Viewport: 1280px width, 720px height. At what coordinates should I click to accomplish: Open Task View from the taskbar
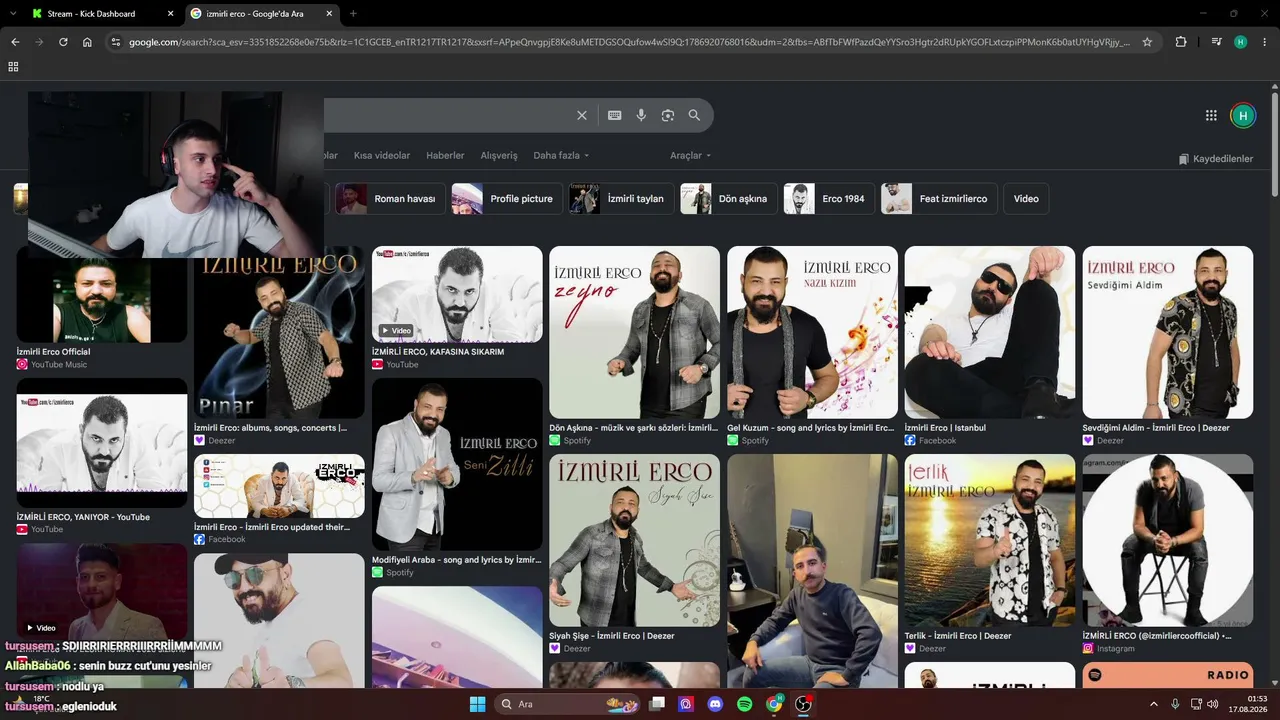coord(657,704)
